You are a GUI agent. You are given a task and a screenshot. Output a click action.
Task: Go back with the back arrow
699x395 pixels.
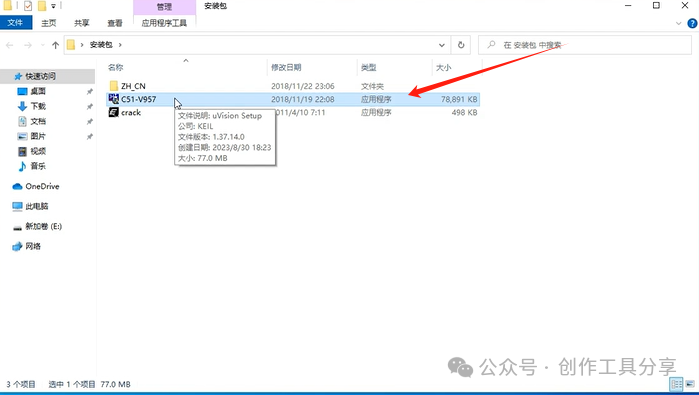click(x=10, y=45)
